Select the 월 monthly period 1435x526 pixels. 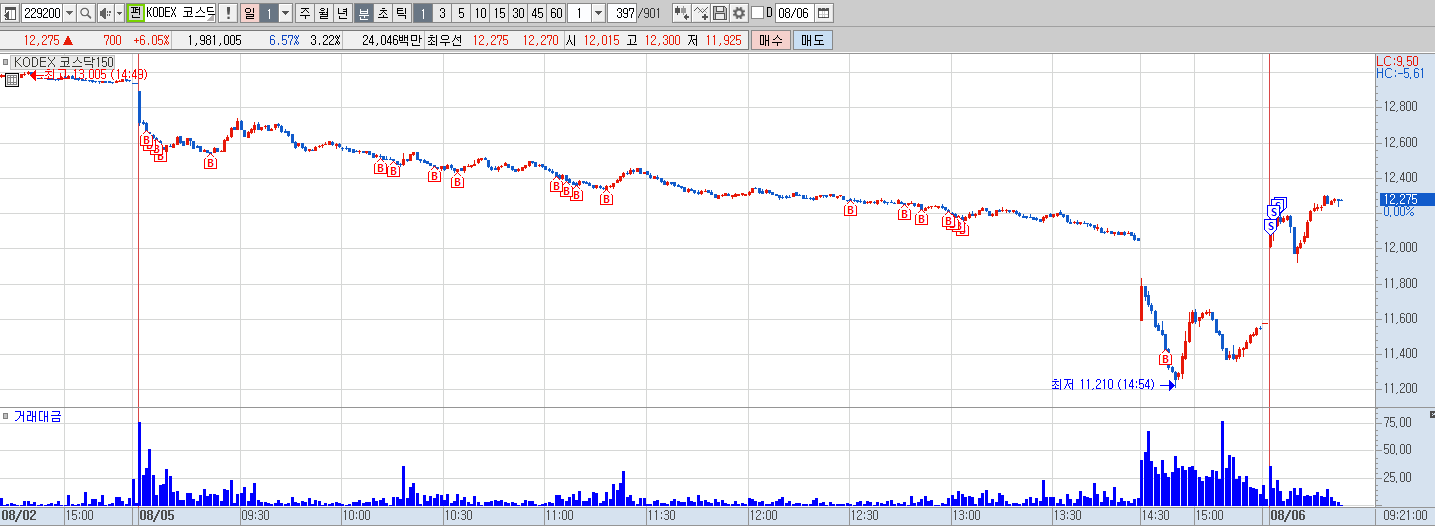[x=324, y=13]
